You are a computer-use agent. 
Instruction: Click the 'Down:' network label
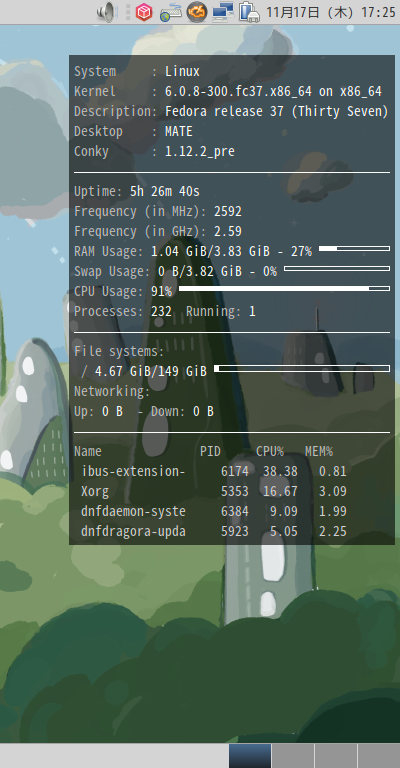pos(168,411)
